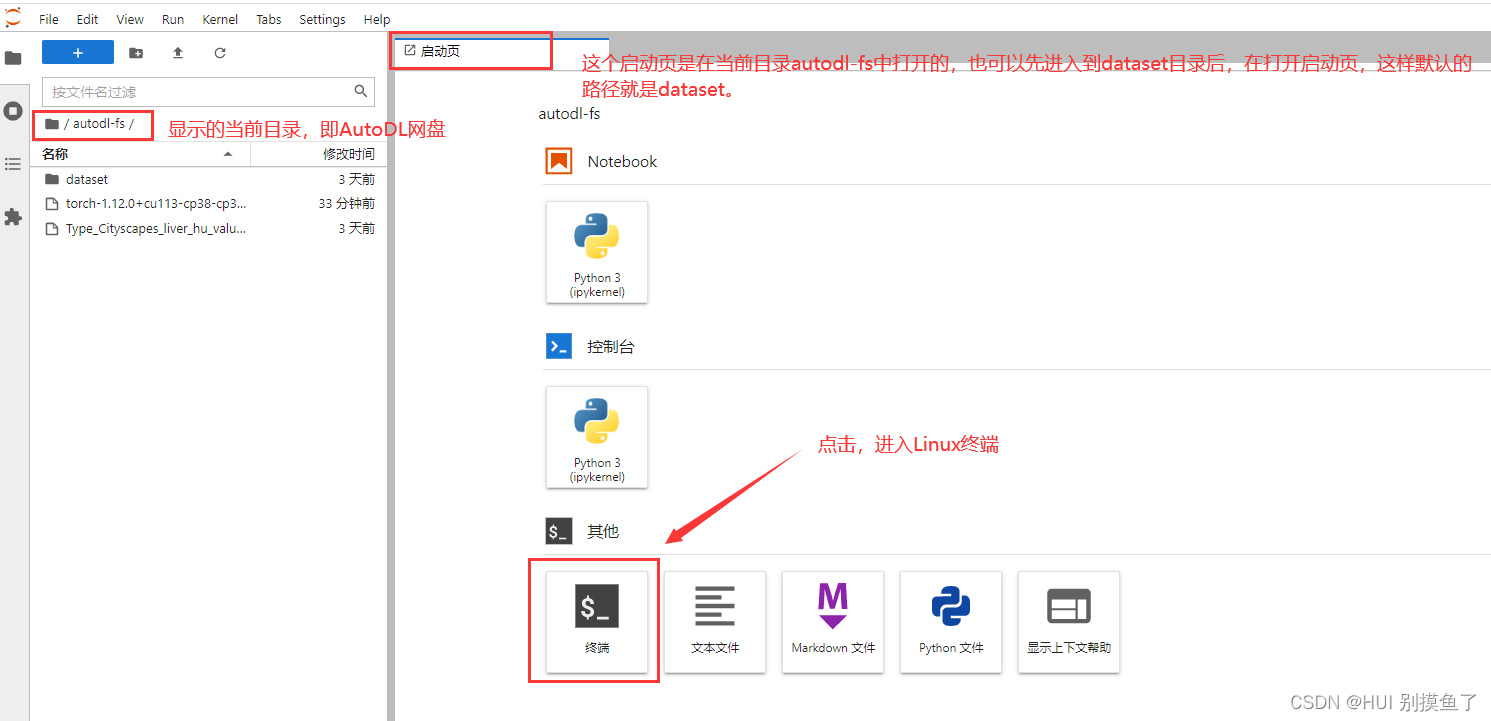1491x721 pixels.
Task: Open the Help menu
Action: pos(377,19)
